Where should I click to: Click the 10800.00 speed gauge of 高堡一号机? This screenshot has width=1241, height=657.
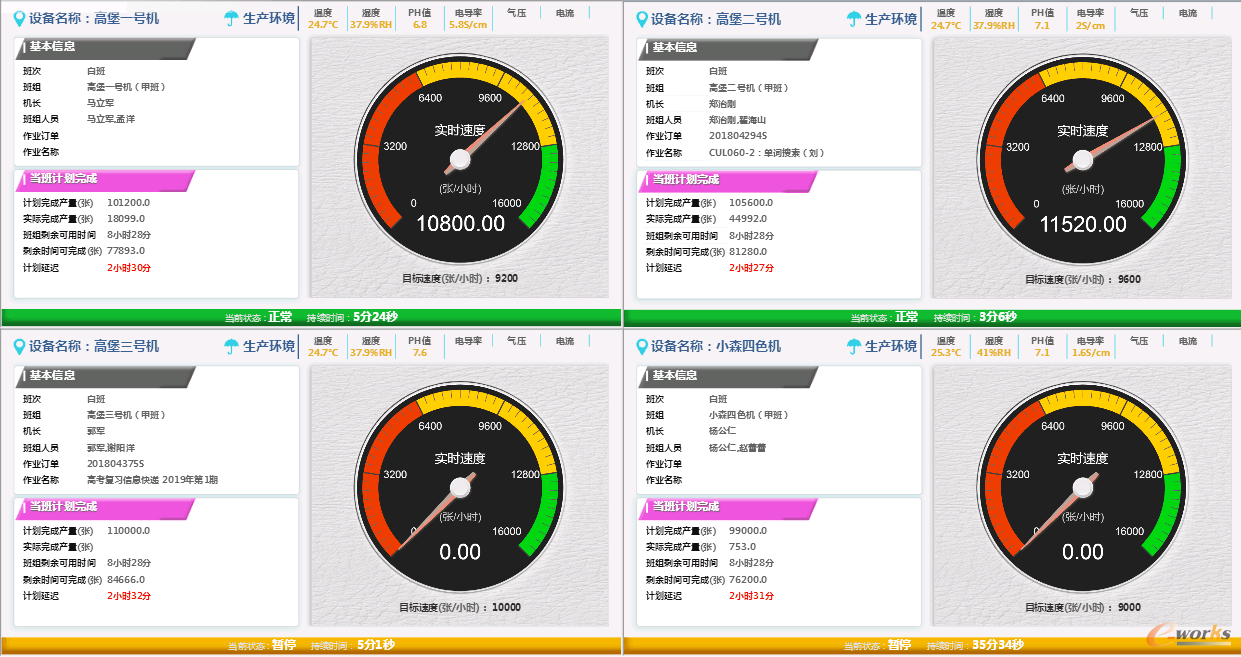(460, 159)
